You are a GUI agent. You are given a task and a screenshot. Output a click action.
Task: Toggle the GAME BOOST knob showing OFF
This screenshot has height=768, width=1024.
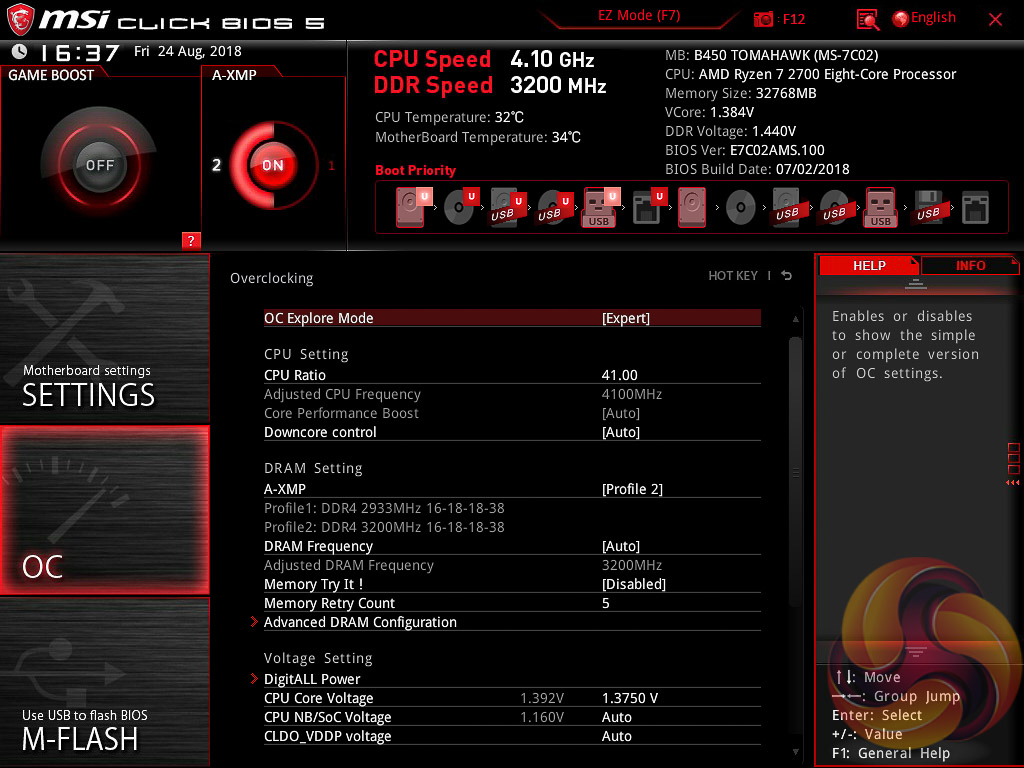click(99, 165)
